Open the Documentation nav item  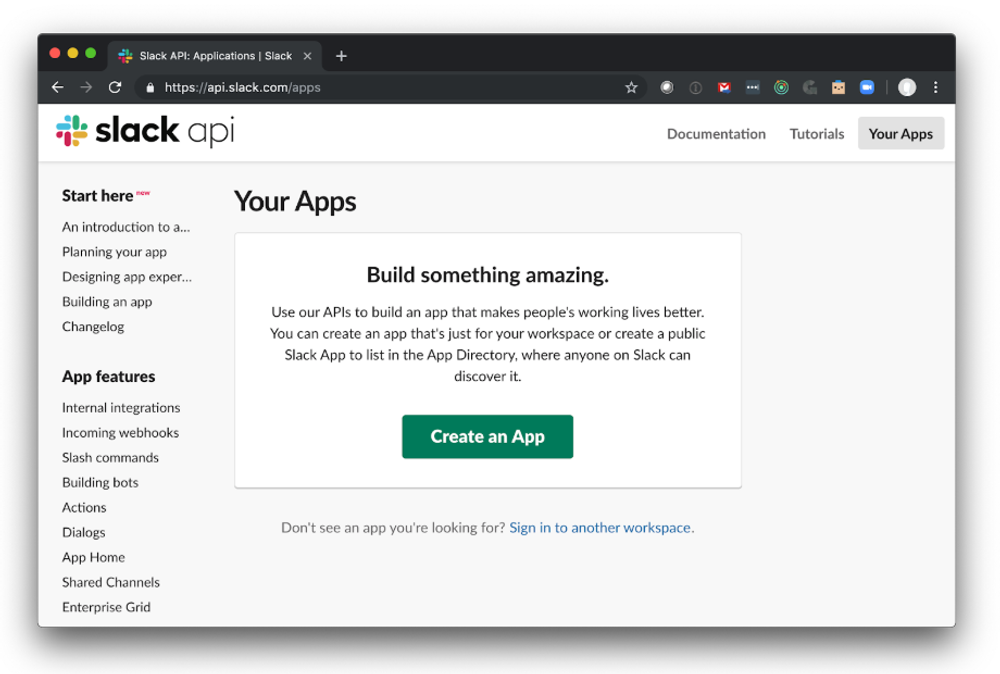[716, 134]
